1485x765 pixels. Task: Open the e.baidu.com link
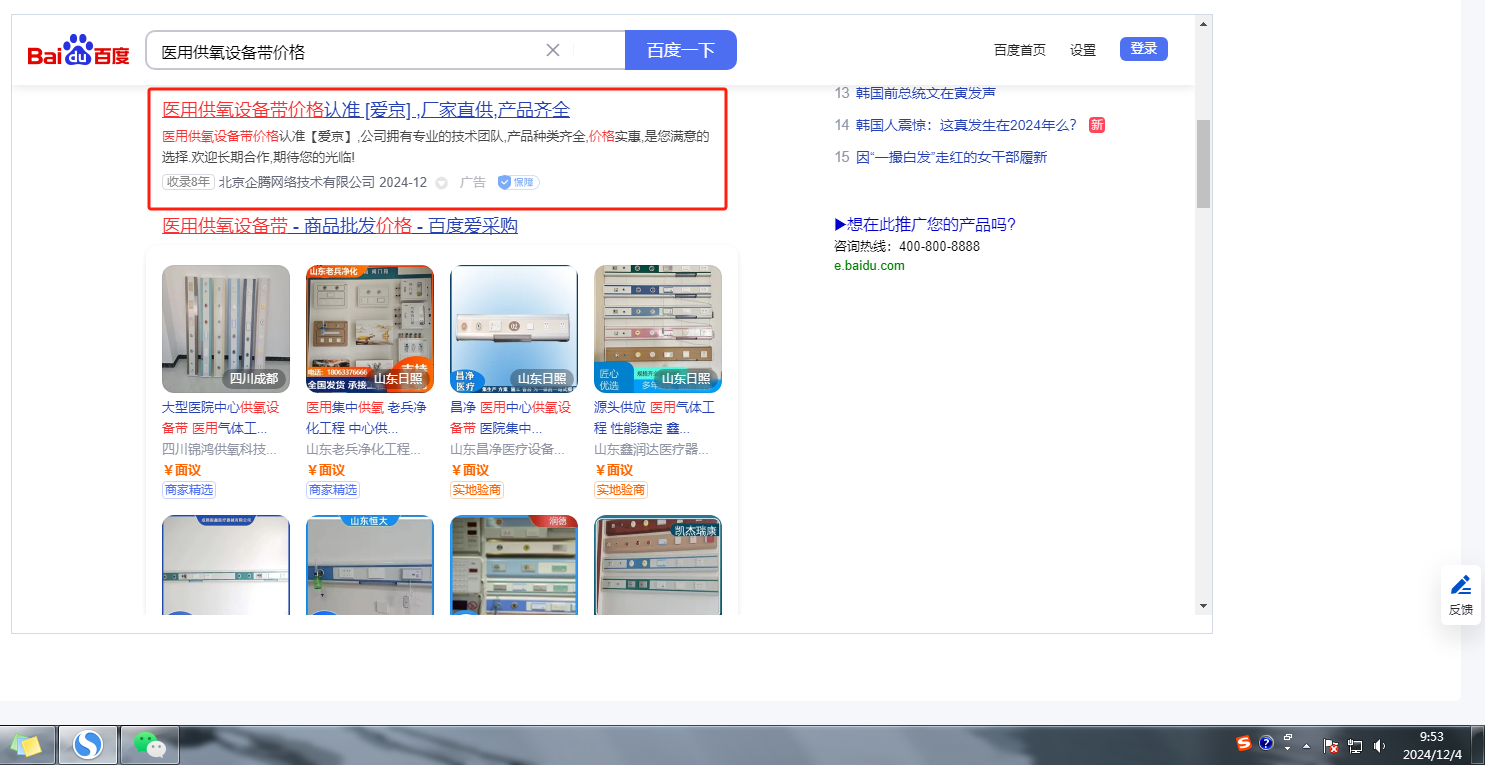point(869,266)
